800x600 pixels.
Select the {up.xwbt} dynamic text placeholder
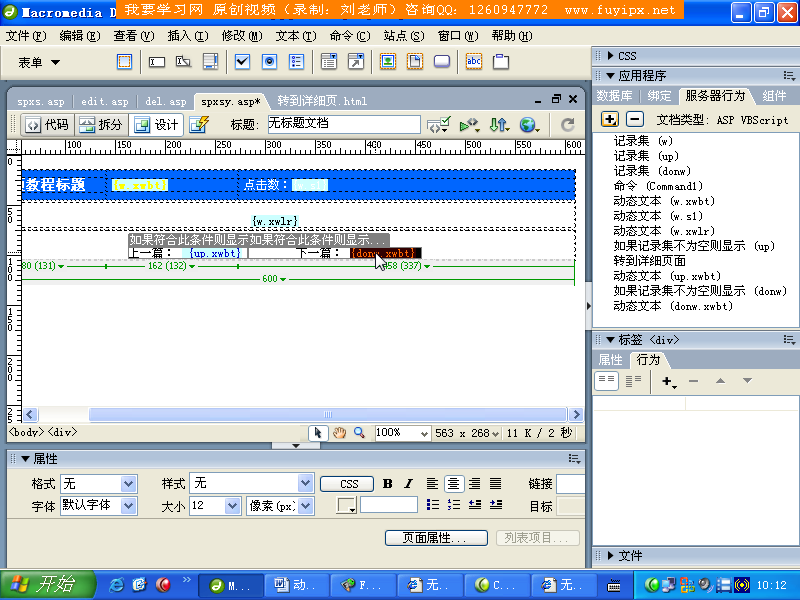click(214, 253)
